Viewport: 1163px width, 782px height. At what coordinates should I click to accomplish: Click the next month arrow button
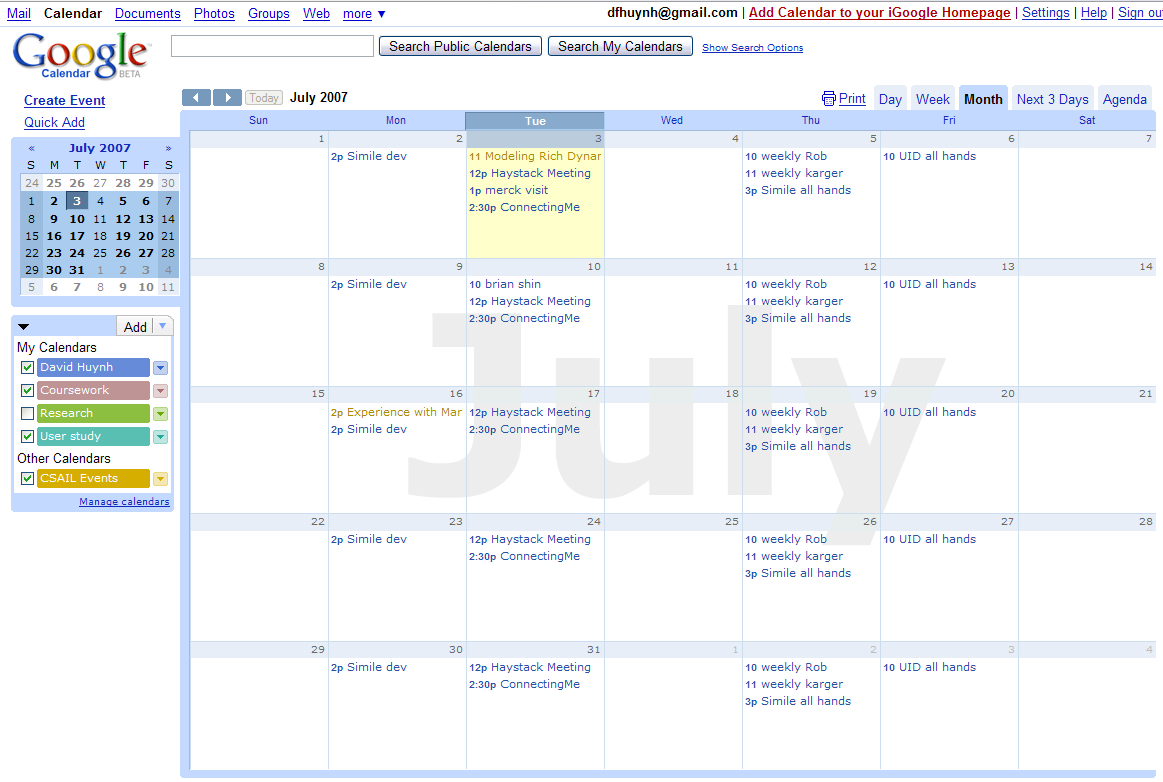pyautogui.click(x=227, y=97)
